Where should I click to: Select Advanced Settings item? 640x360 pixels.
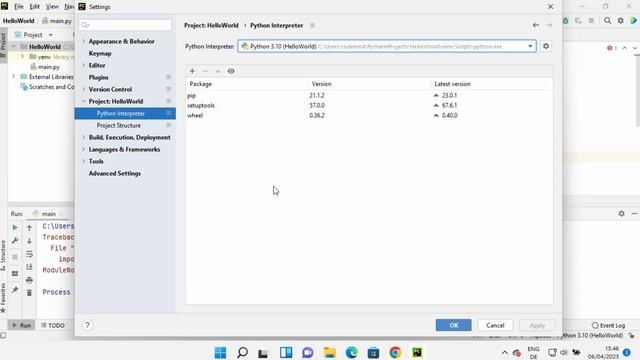point(115,173)
